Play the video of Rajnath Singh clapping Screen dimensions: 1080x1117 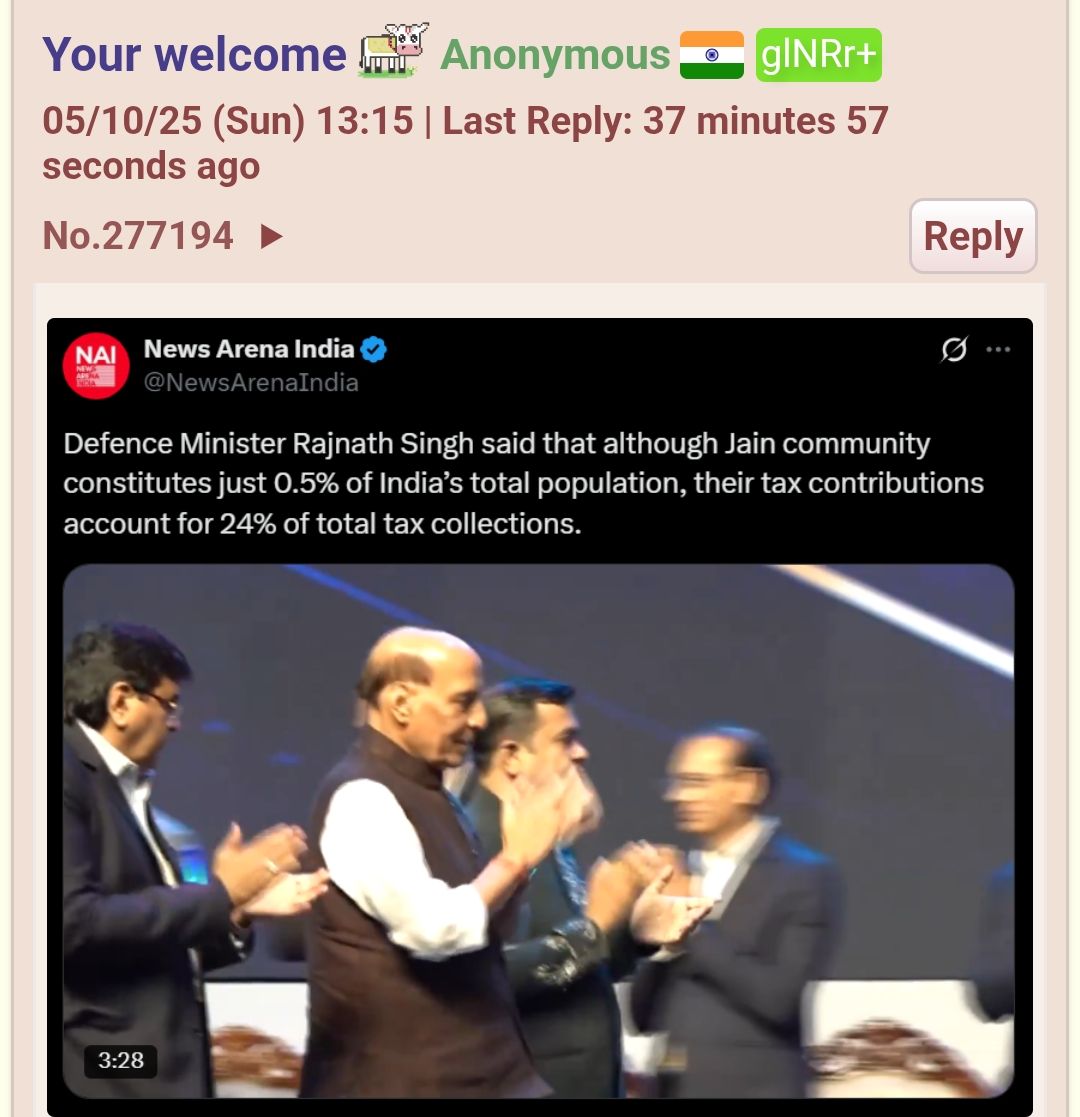click(539, 831)
